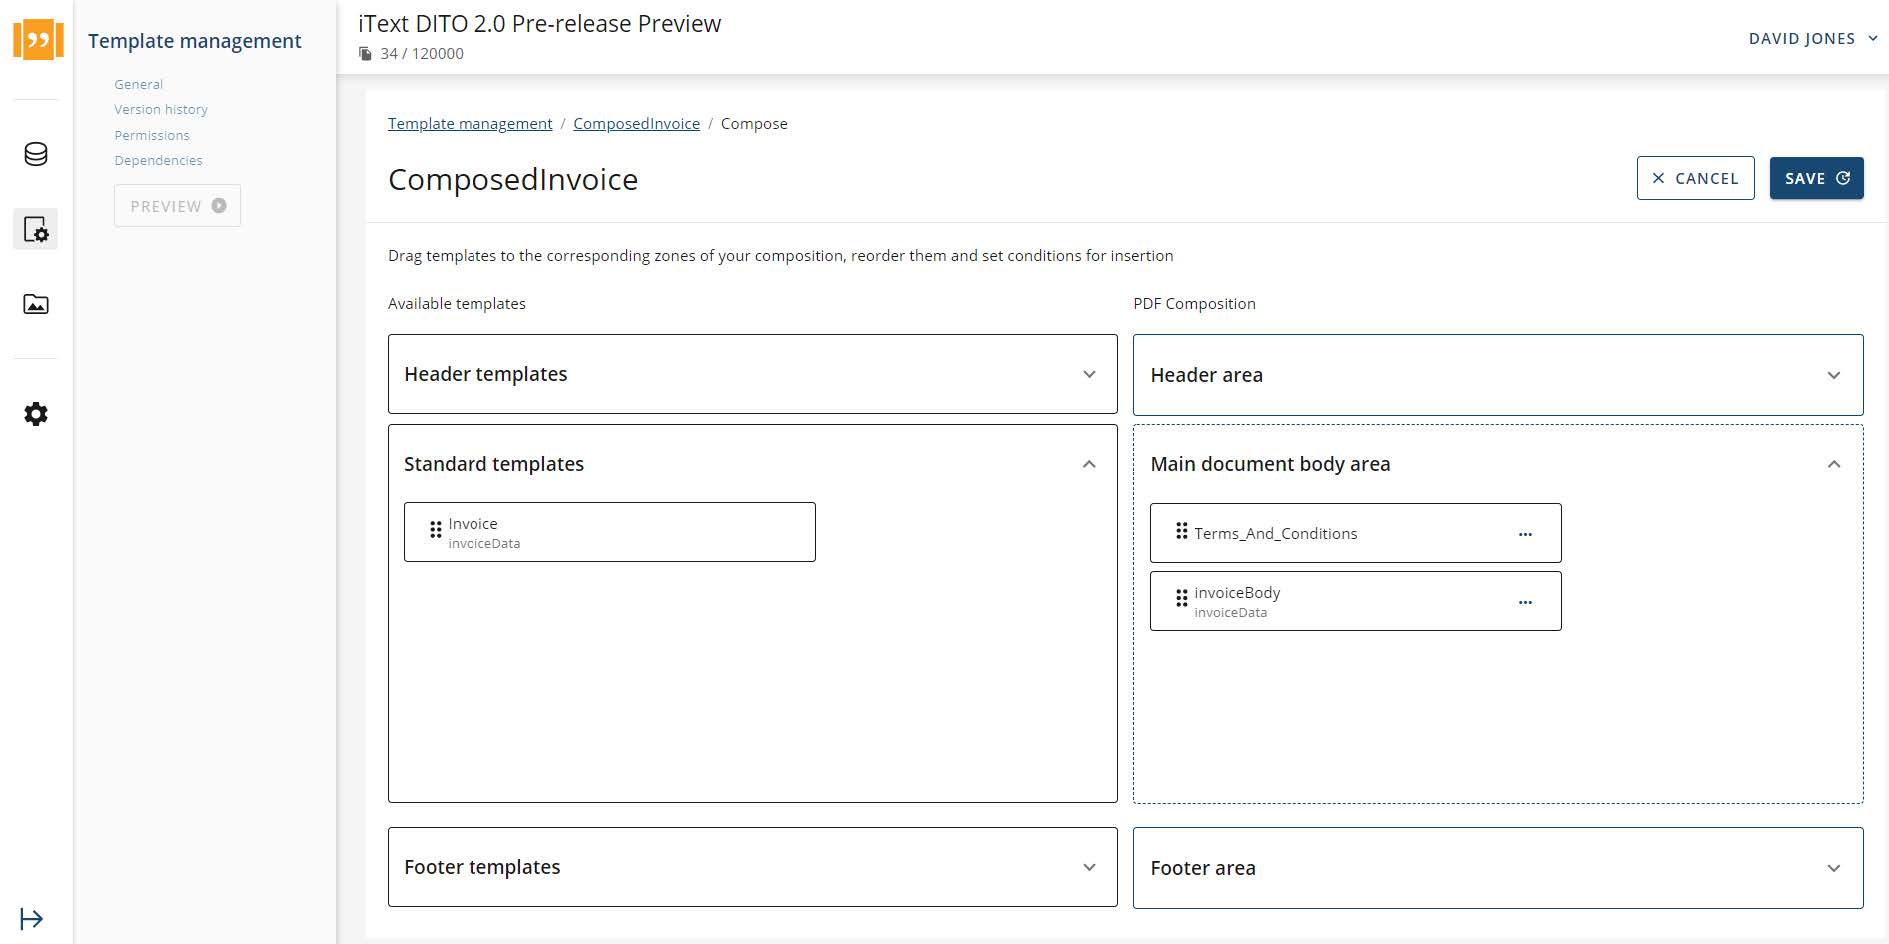Collapse the Main document body area
The width and height of the screenshot is (1889, 944).
tap(1833, 463)
